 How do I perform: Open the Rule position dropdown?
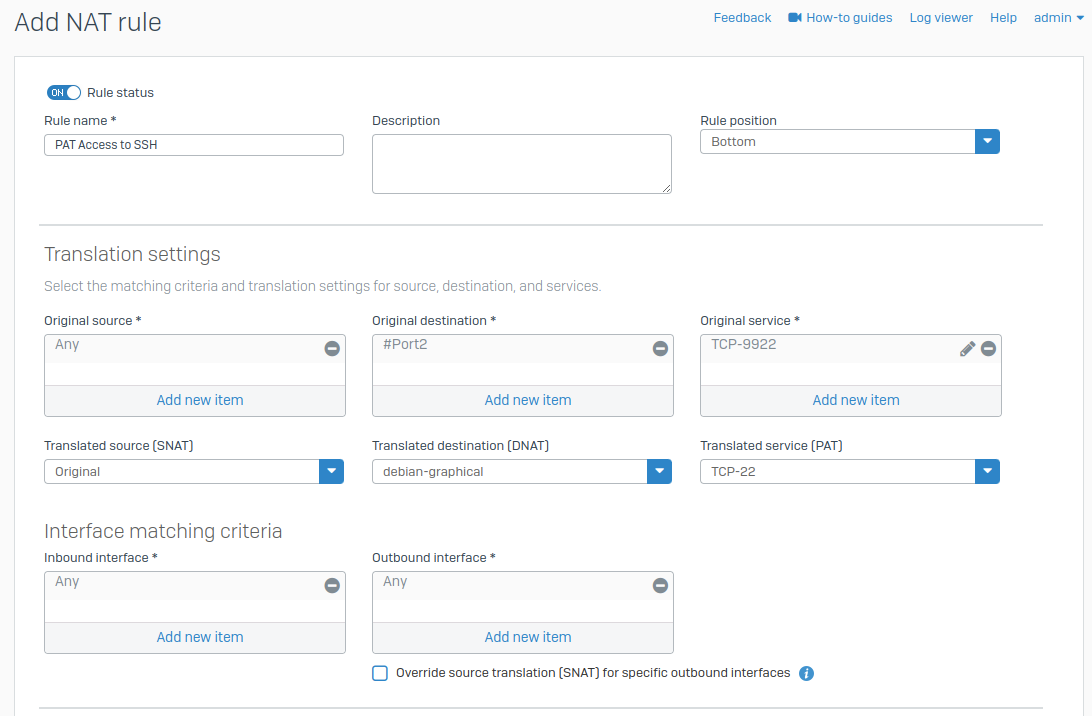pos(987,142)
